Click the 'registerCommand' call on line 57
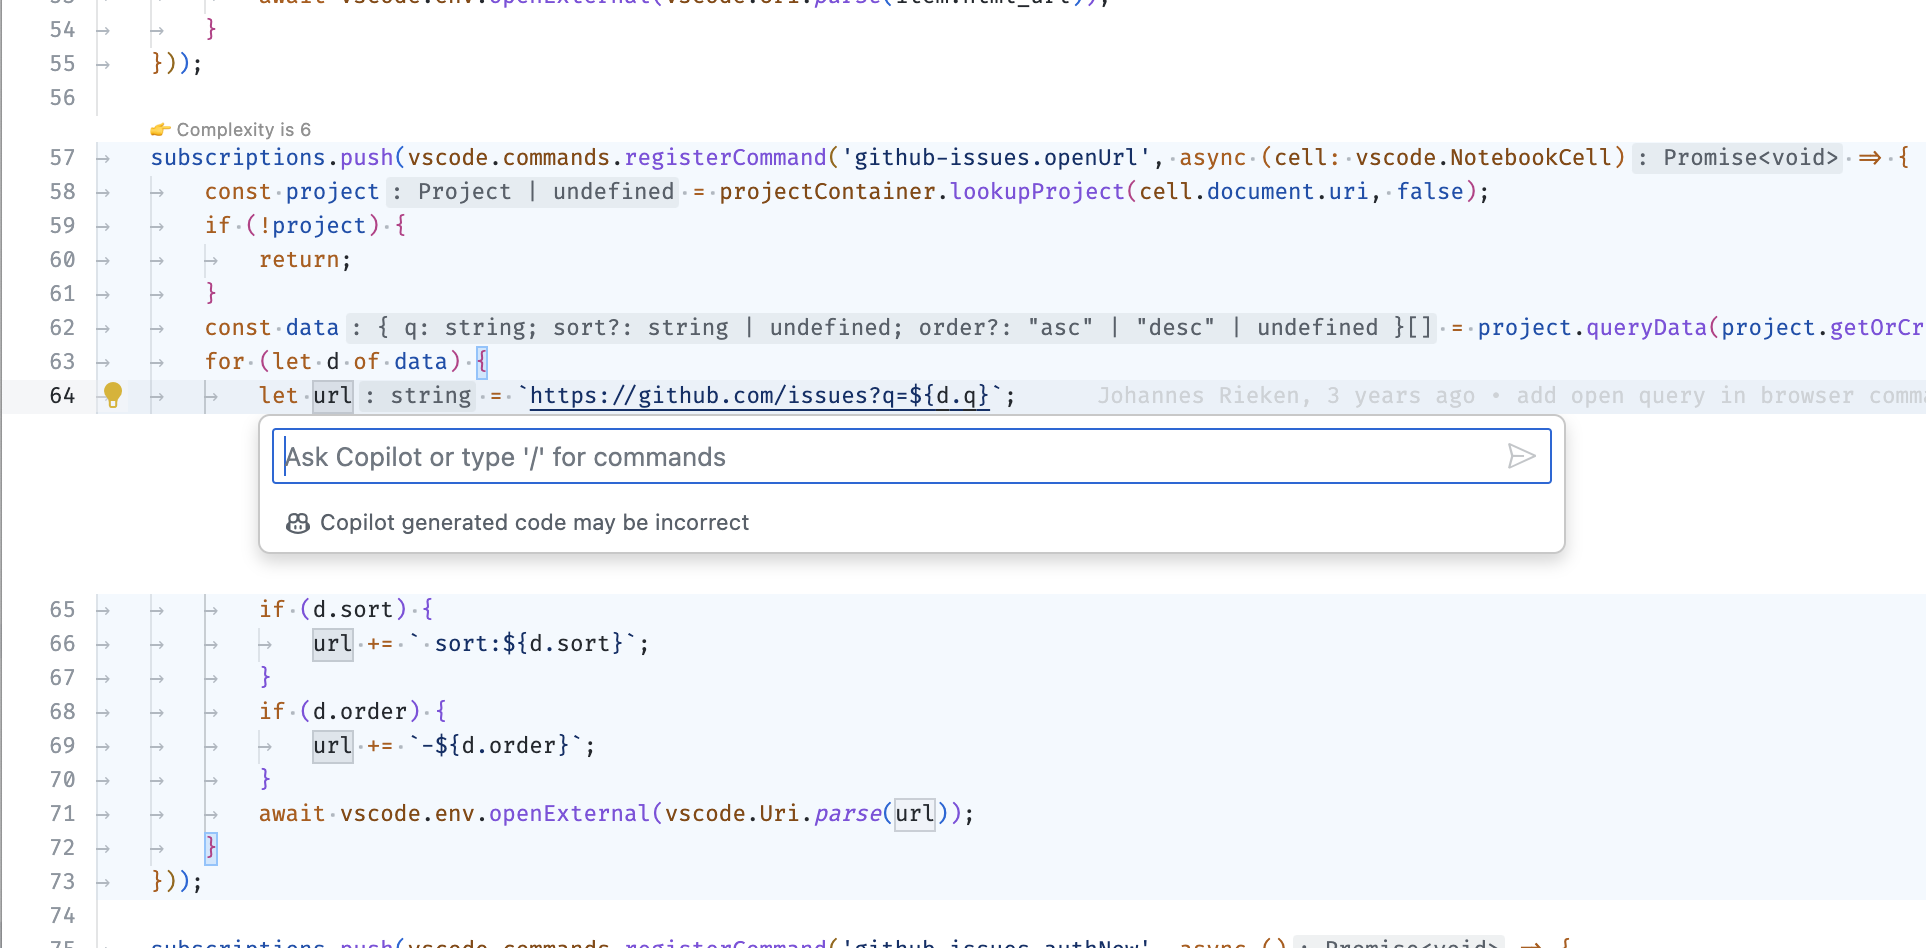 [726, 157]
